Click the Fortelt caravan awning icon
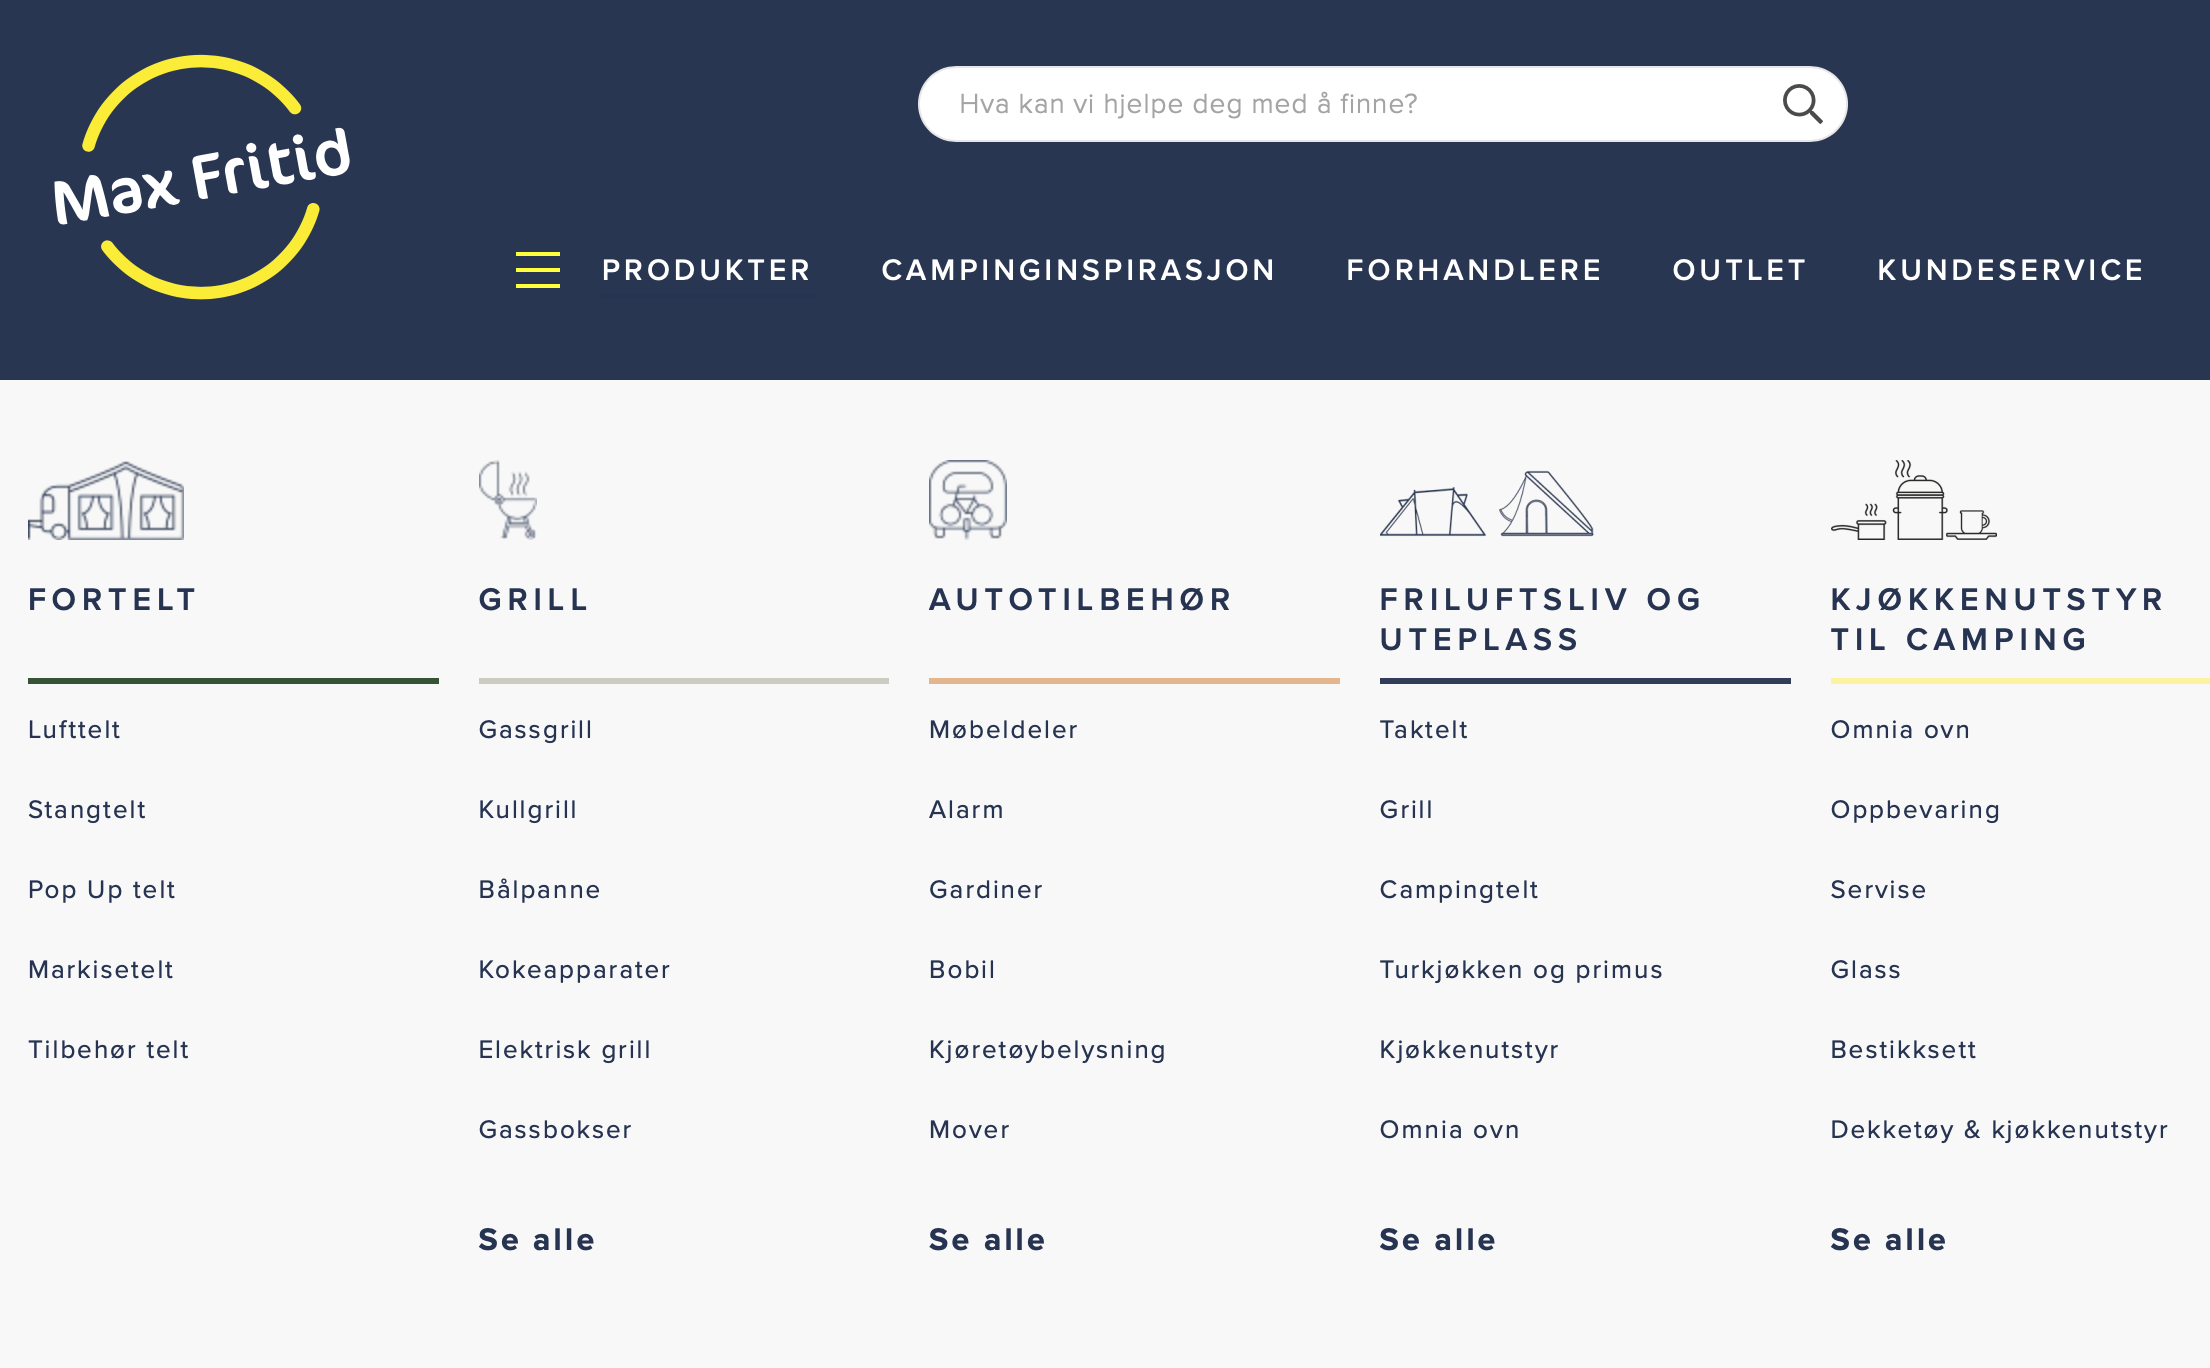 coord(106,501)
